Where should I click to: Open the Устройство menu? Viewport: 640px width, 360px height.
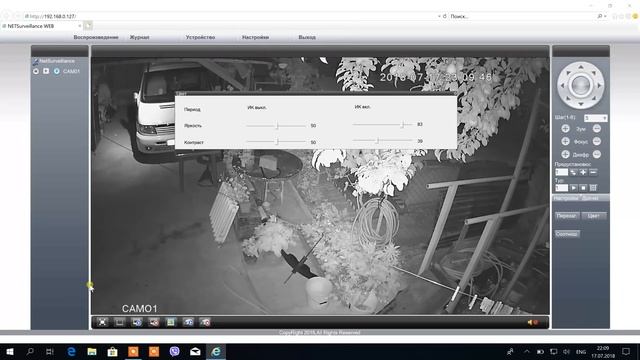pos(200,37)
